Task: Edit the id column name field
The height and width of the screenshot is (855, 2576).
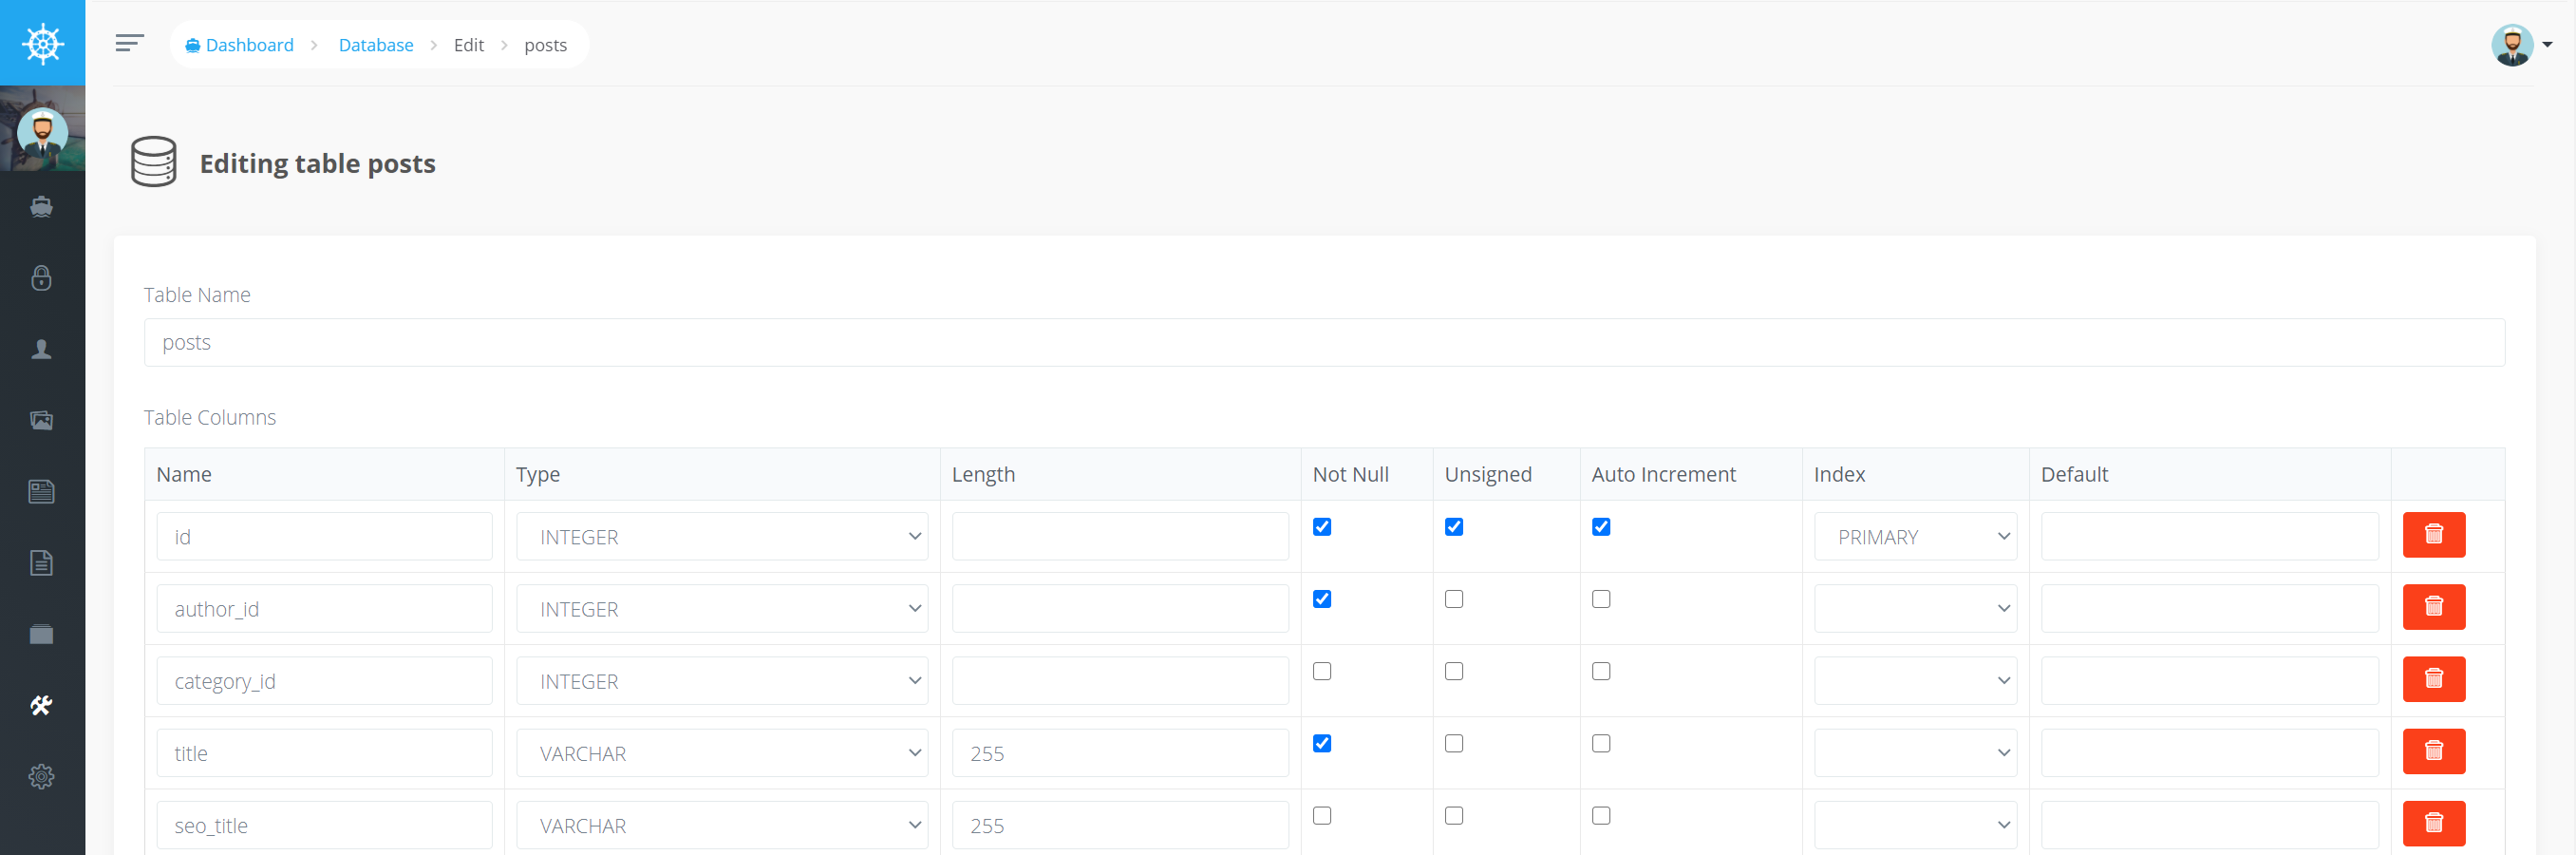Action: [324, 537]
